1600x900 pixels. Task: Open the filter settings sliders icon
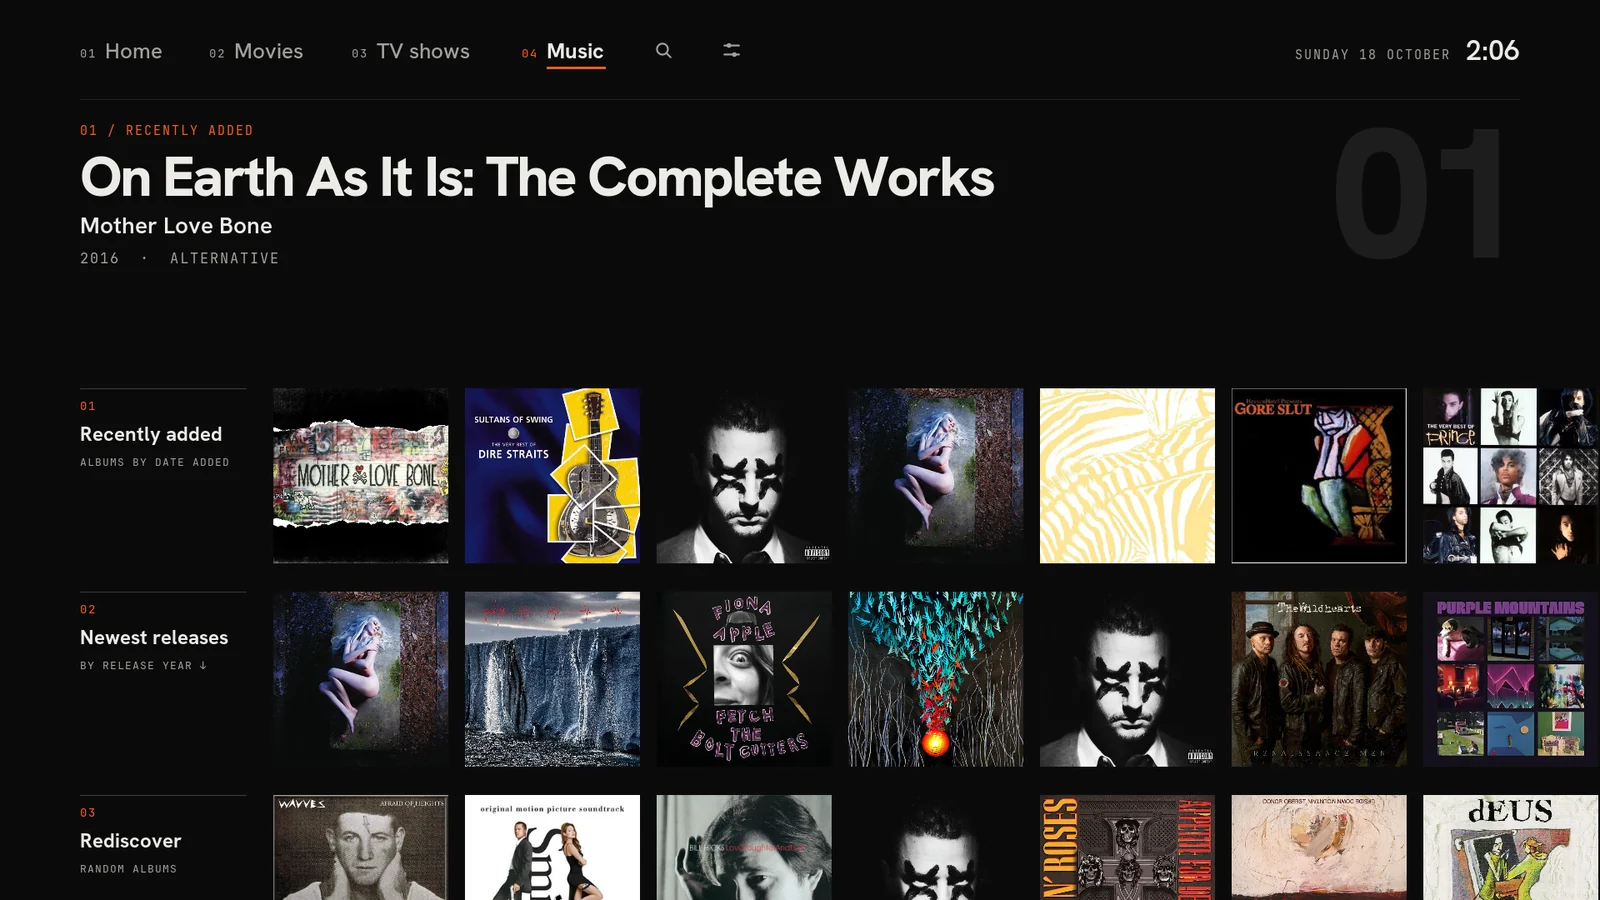(732, 50)
